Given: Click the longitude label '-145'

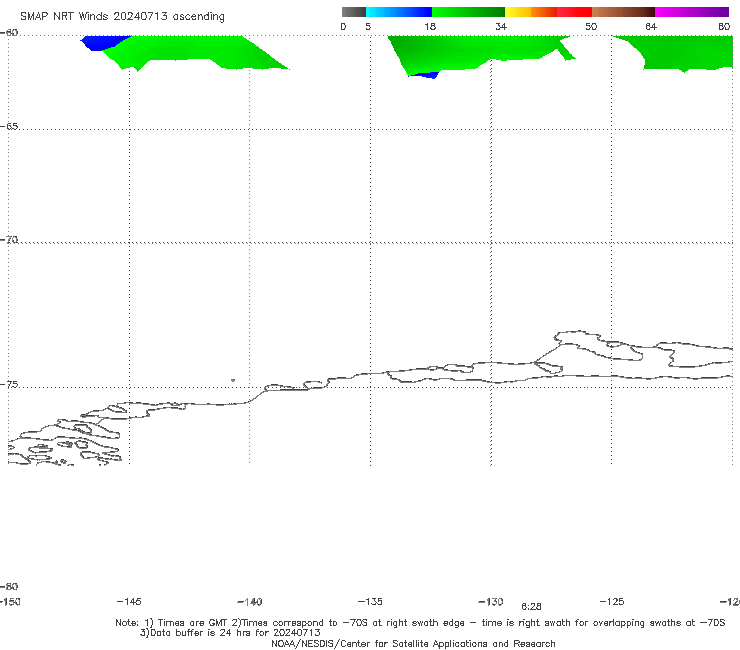Looking at the screenshot, I should coord(129,602).
